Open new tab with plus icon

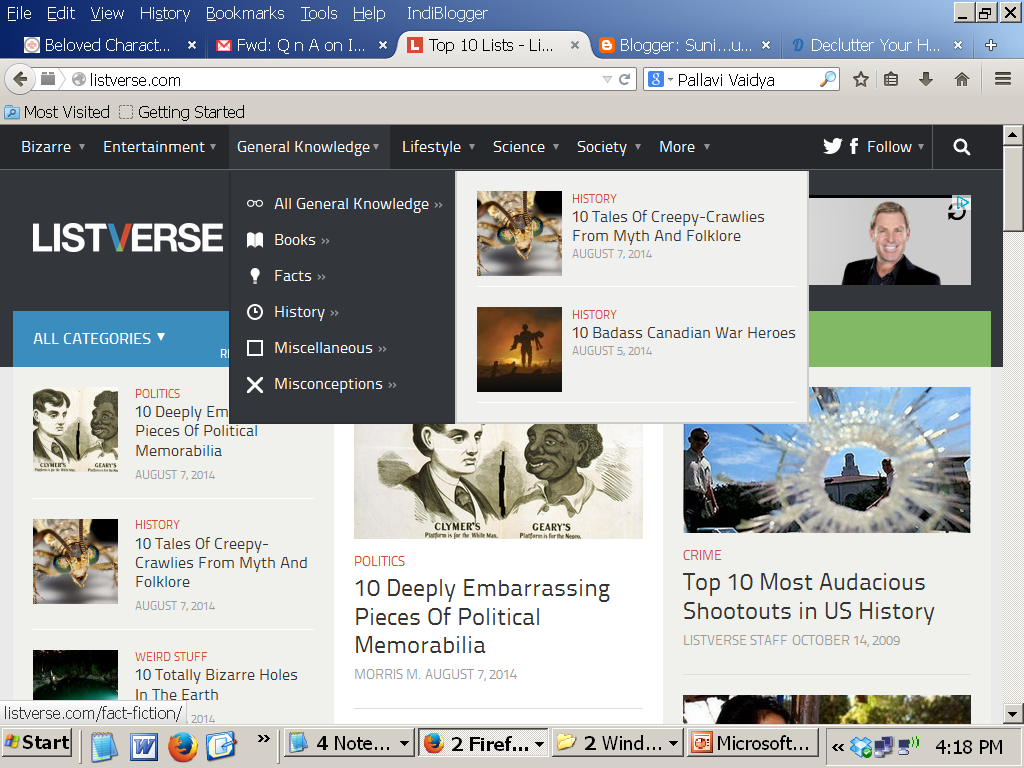coord(991,45)
